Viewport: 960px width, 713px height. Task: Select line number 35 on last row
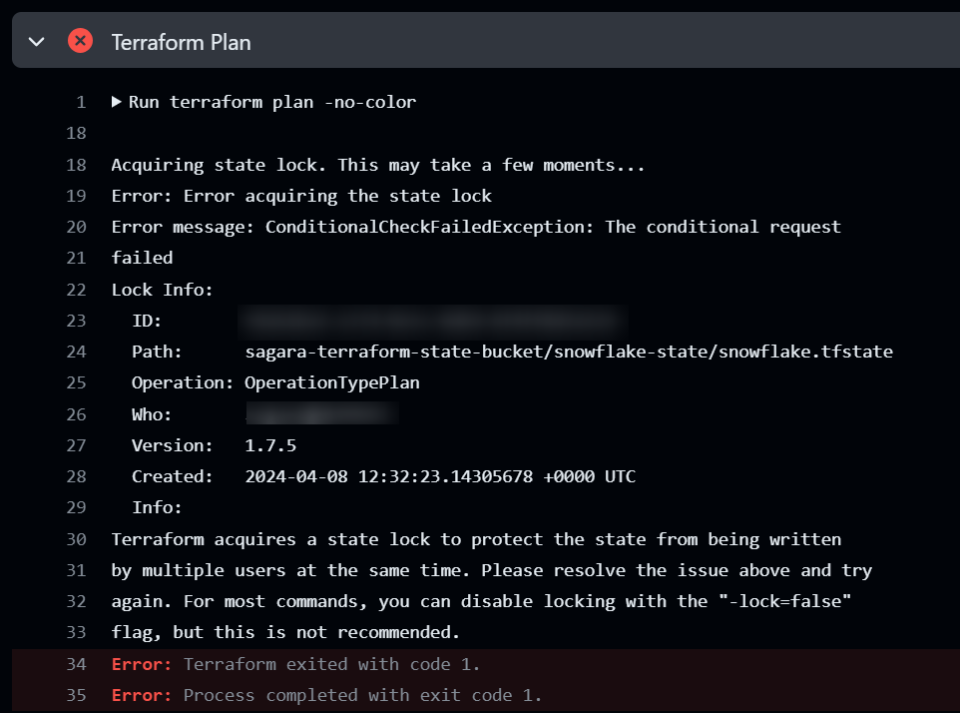(x=76, y=695)
